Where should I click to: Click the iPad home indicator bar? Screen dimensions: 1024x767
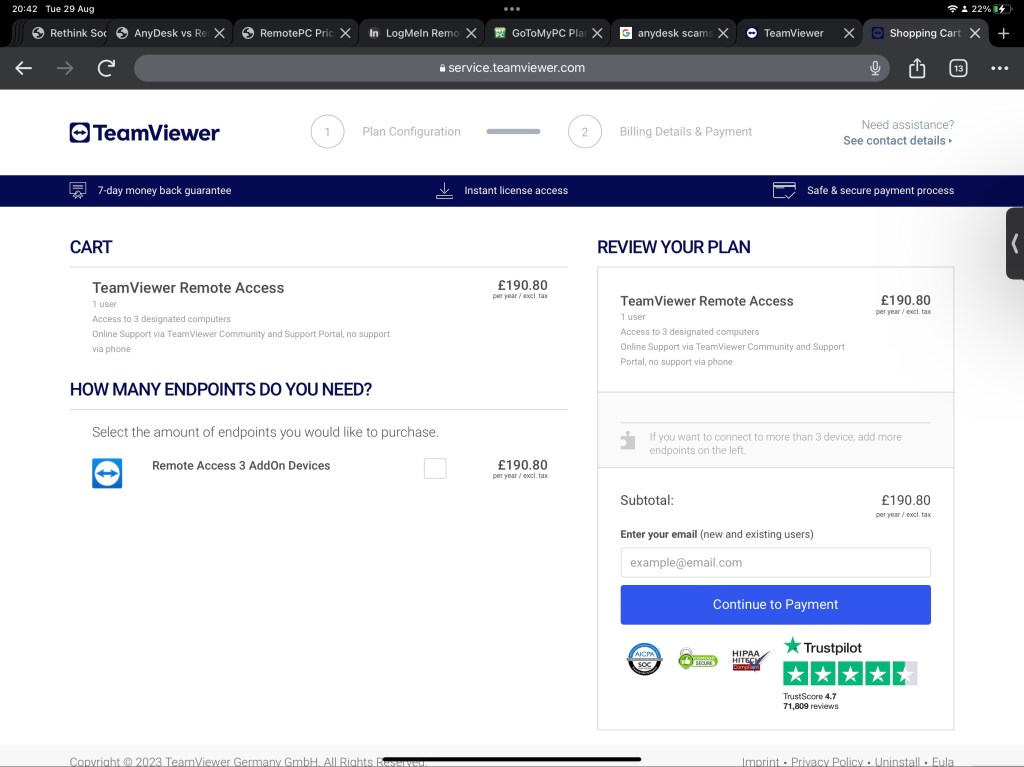pos(512,759)
